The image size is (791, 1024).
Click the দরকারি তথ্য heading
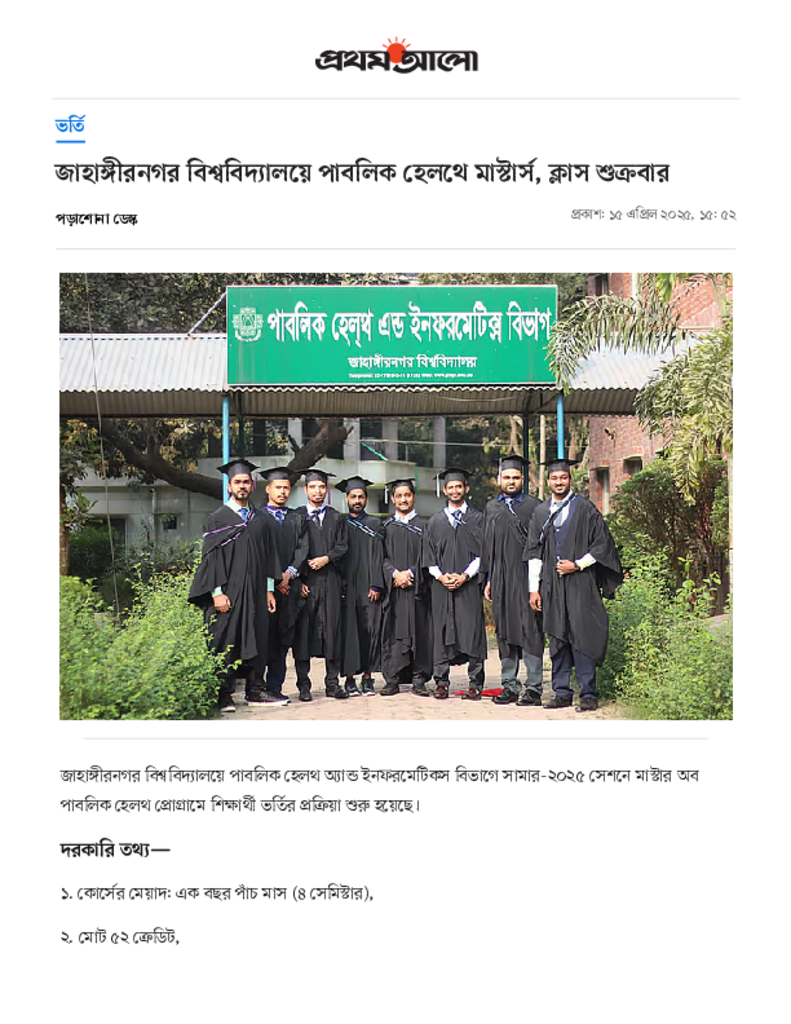point(115,850)
